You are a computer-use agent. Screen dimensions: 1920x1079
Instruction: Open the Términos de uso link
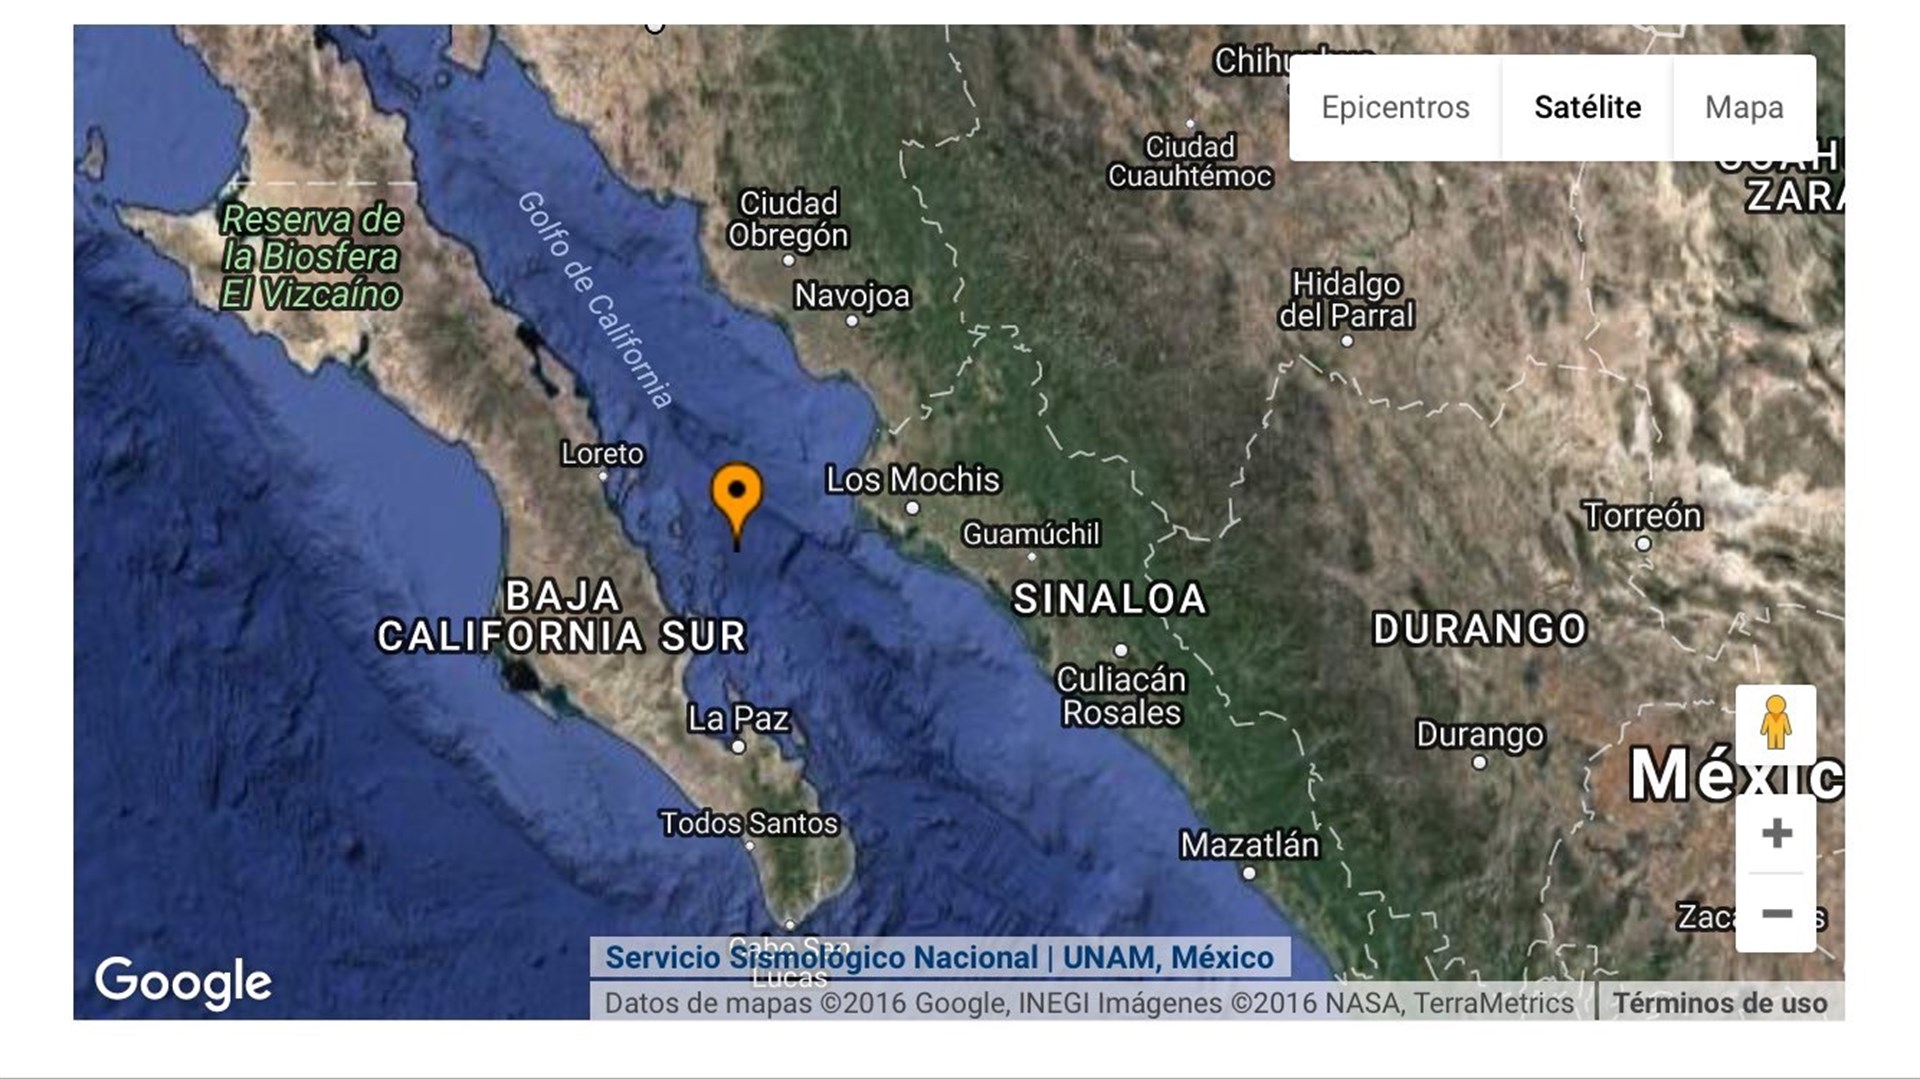pyautogui.click(x=1719, y=1002)
